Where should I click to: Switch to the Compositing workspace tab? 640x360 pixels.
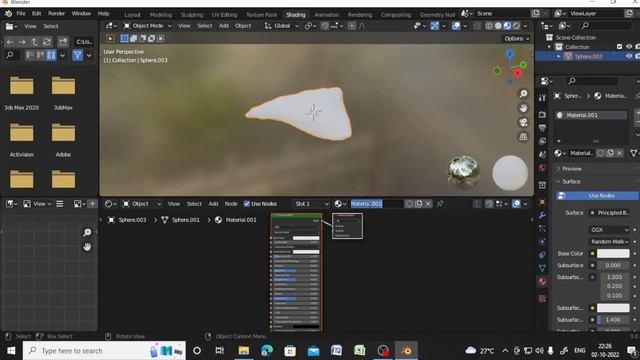pyautogui.click(x=396, y=15)
